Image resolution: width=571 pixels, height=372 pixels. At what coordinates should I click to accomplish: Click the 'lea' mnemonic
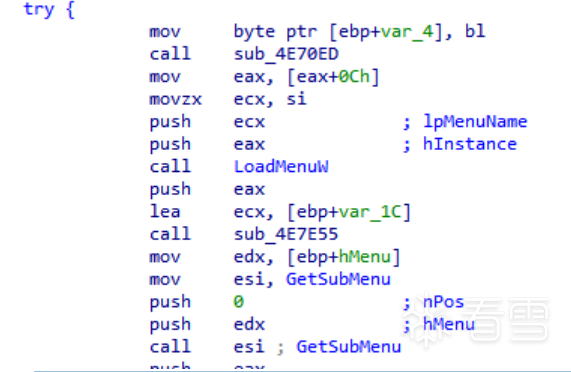click(165, 211)
